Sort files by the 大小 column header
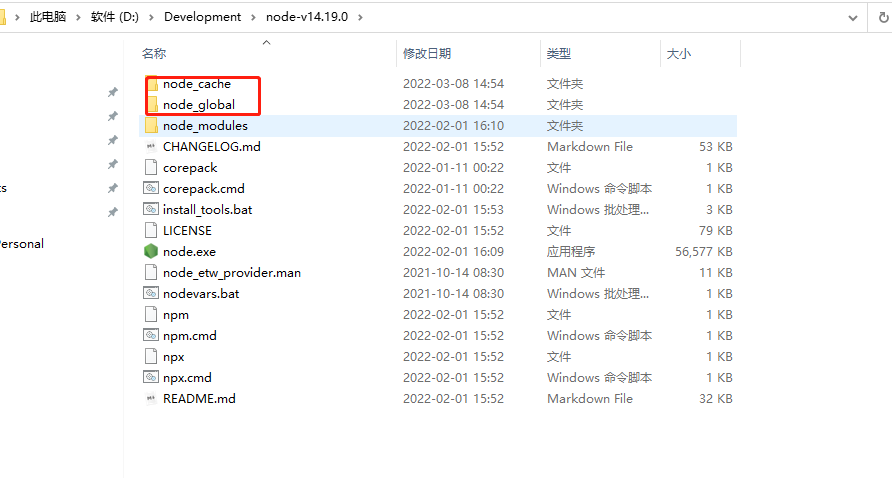The width and height of the screenshot is (892, 478). coord(679,53)
